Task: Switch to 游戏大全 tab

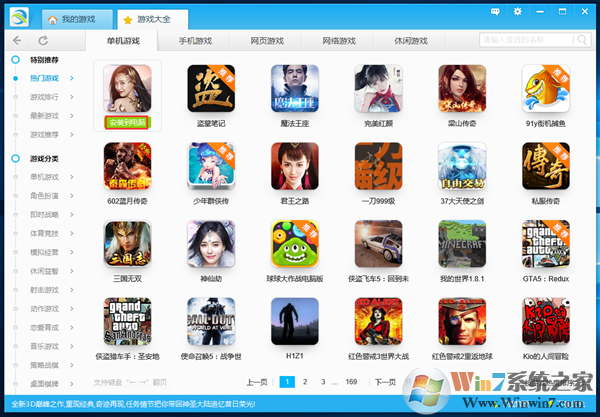Action: point(153,19)
